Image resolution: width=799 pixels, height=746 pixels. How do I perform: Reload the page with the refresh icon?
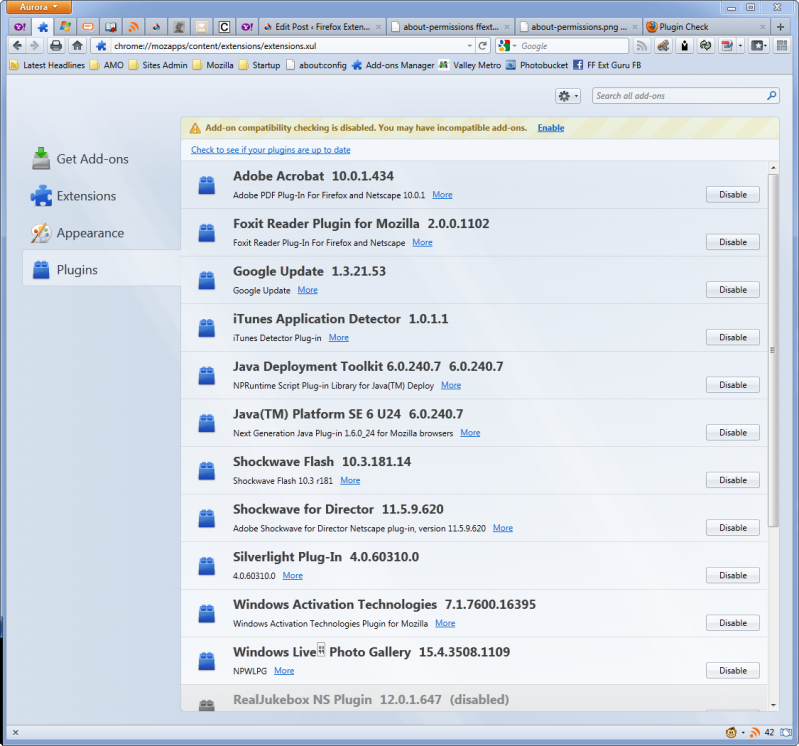[483, 46]
